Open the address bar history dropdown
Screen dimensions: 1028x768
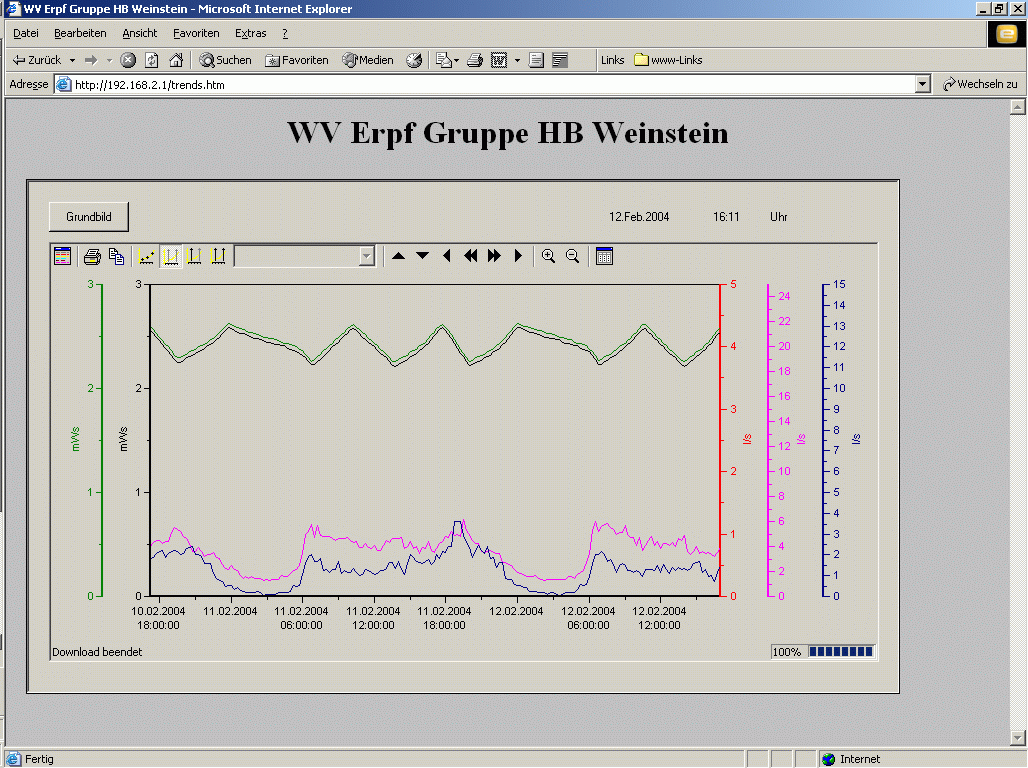coord(923,84)
